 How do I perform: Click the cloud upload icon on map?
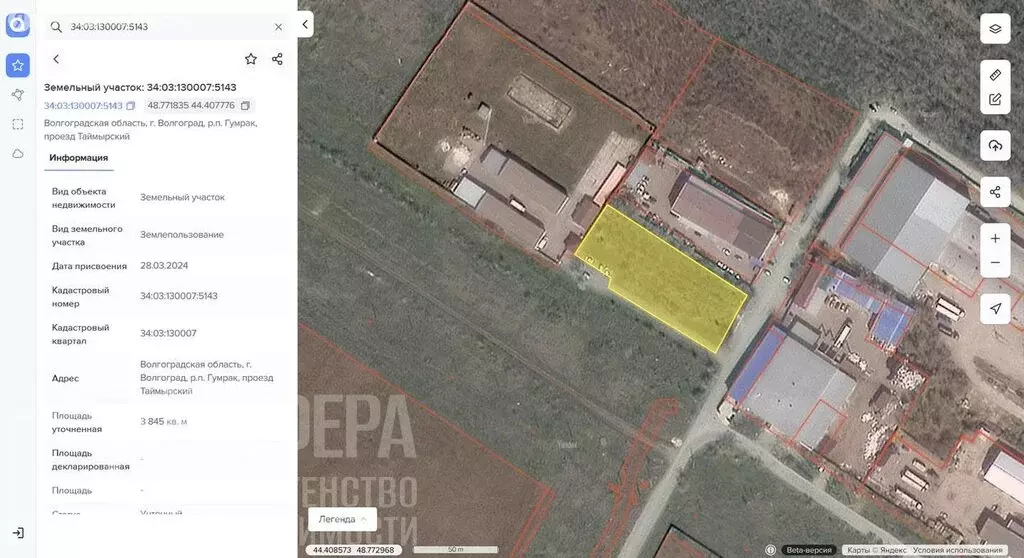coord(995,146)
